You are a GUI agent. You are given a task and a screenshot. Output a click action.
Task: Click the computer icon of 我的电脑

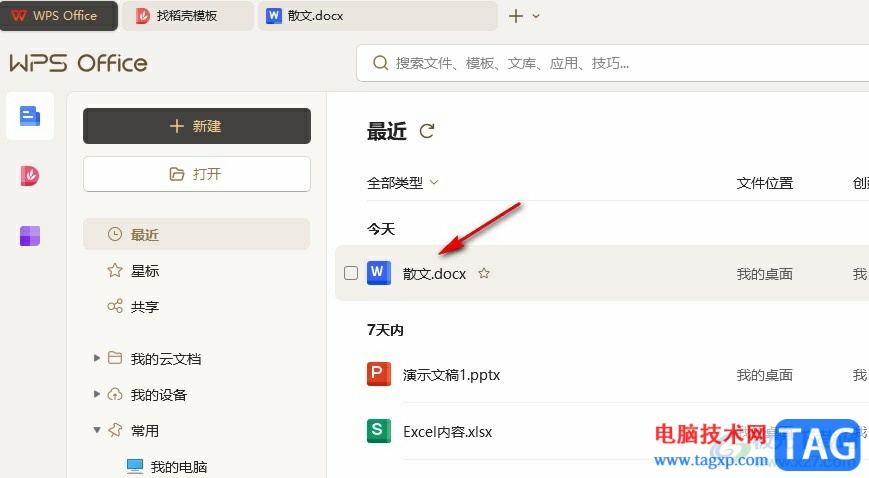tap(135, 466)
